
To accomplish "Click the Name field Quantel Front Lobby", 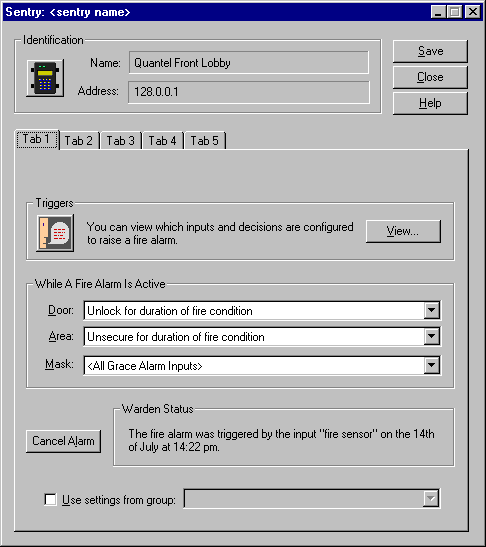I will point(249,63).
